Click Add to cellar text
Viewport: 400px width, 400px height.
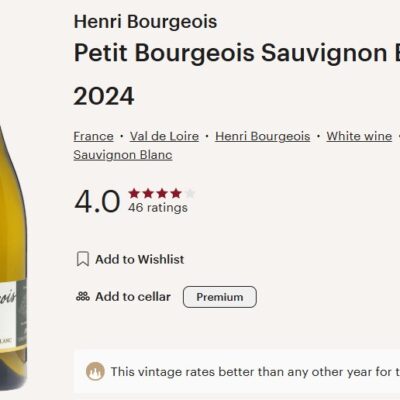[133, 297]
